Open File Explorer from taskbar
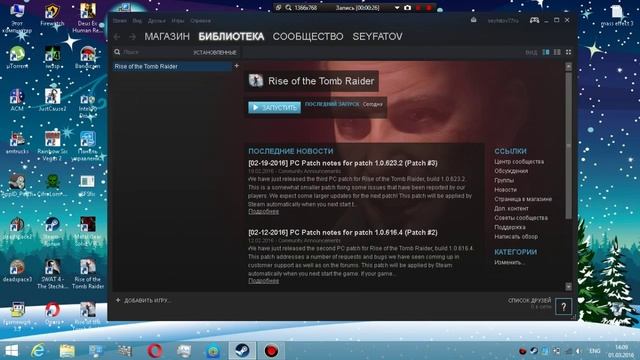Image resolution: width=640 pixels, height=360 pixels. (67, 351)
